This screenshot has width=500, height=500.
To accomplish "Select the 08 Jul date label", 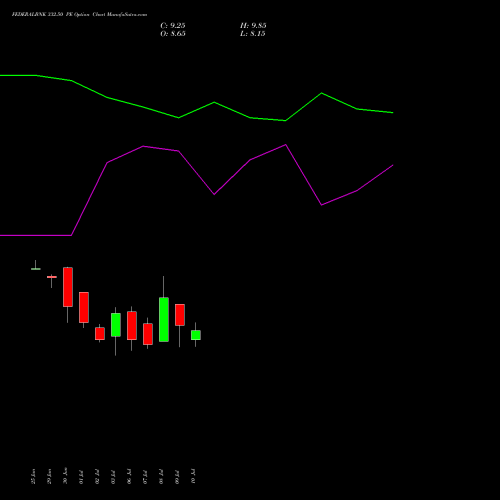I will point(161,477).
